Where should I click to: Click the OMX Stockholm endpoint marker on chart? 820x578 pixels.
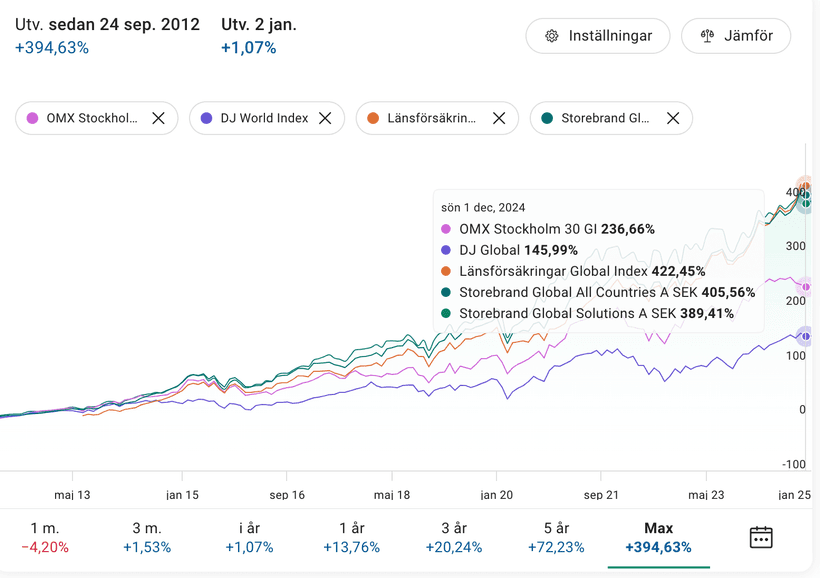(x=806, y=286)
